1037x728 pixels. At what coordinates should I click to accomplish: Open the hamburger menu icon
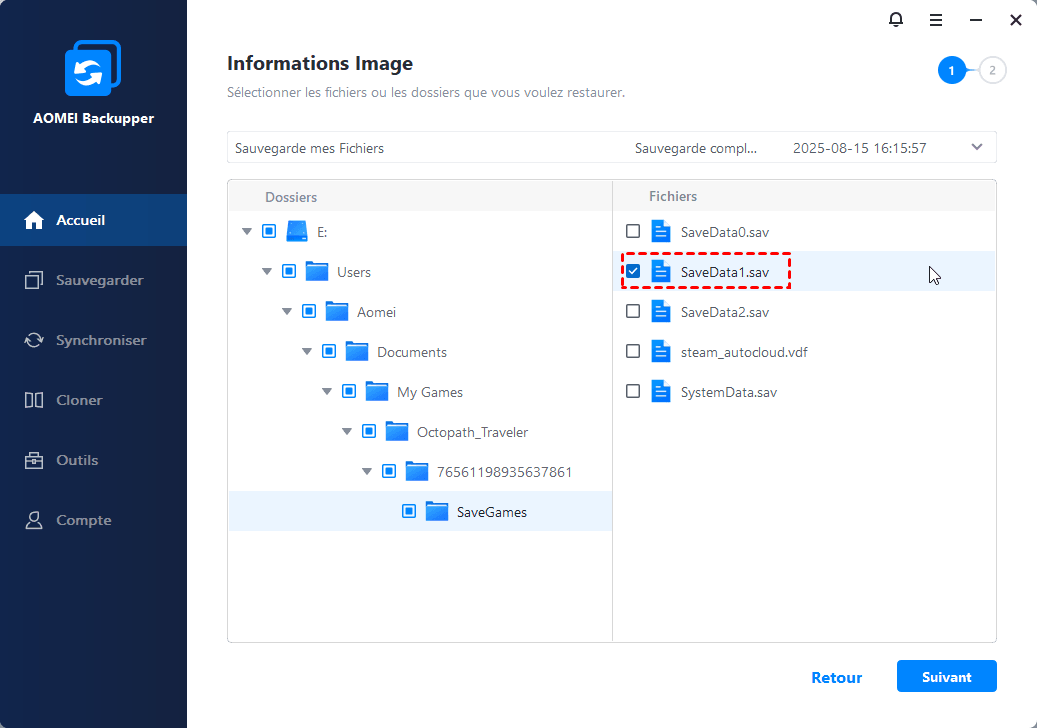pos(936,20)
